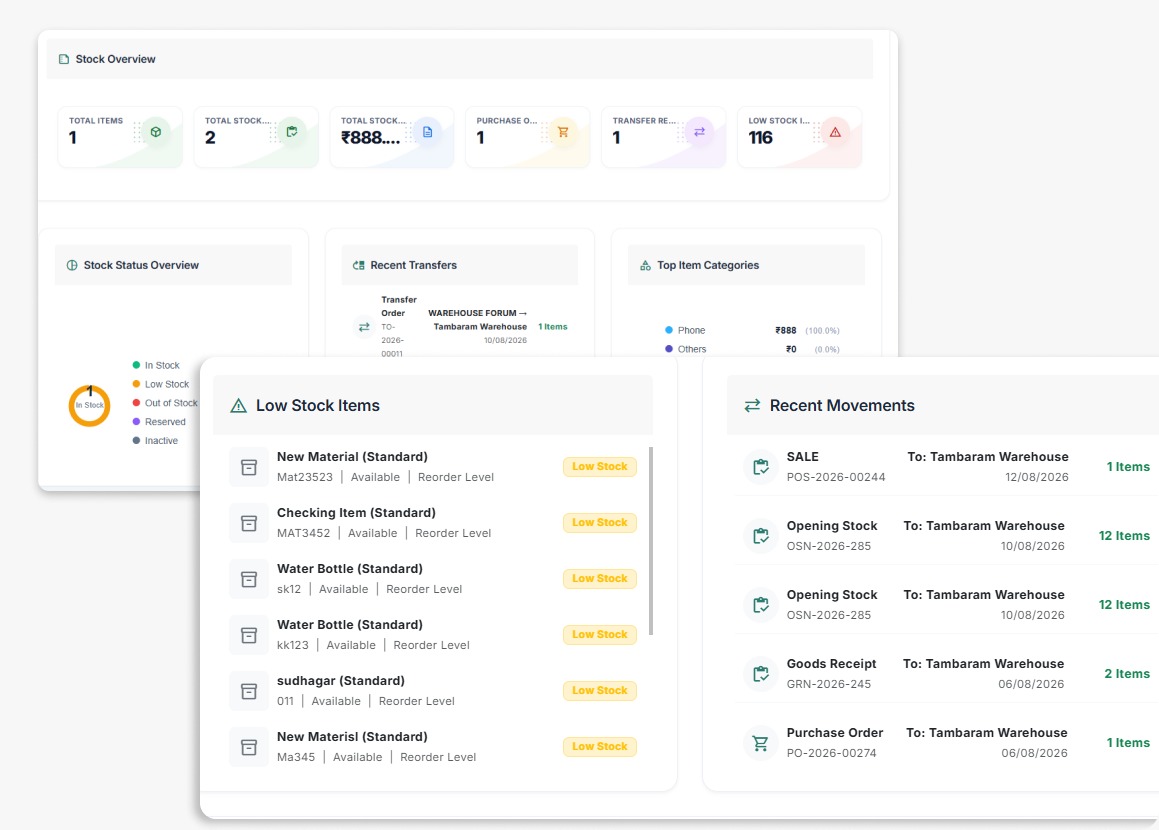Screen dimensions: 1159x830
Task: Click the Stock Overview header icon
Action: (x=64, y=59)
